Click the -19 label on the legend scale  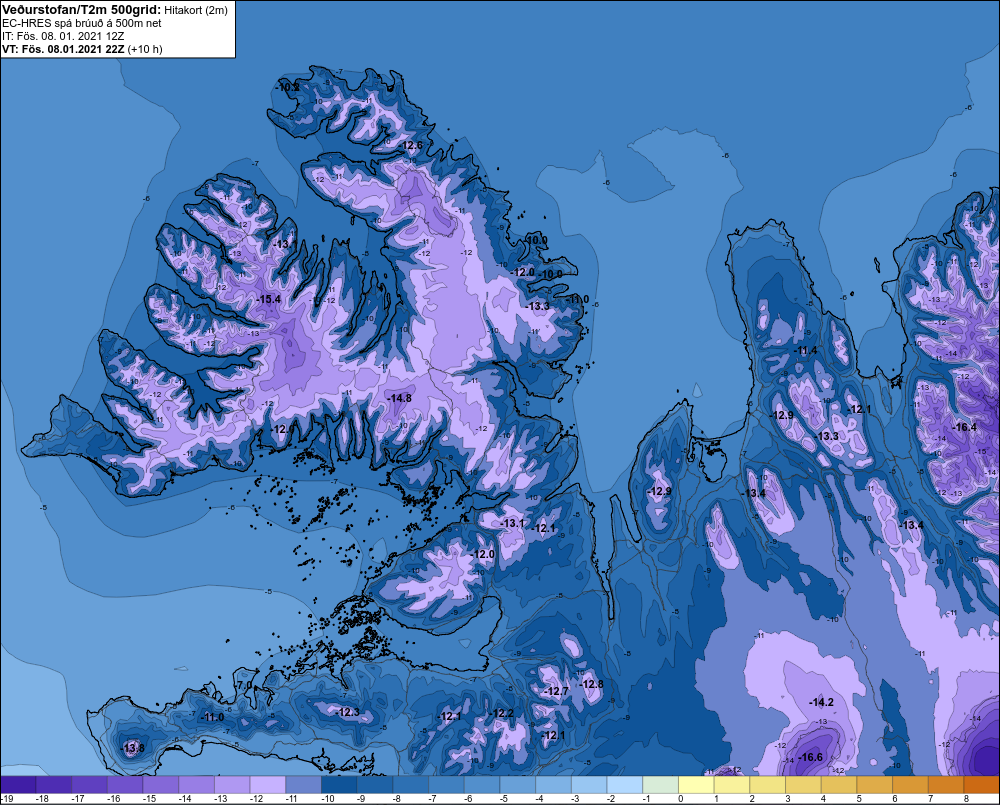[7, 799]
